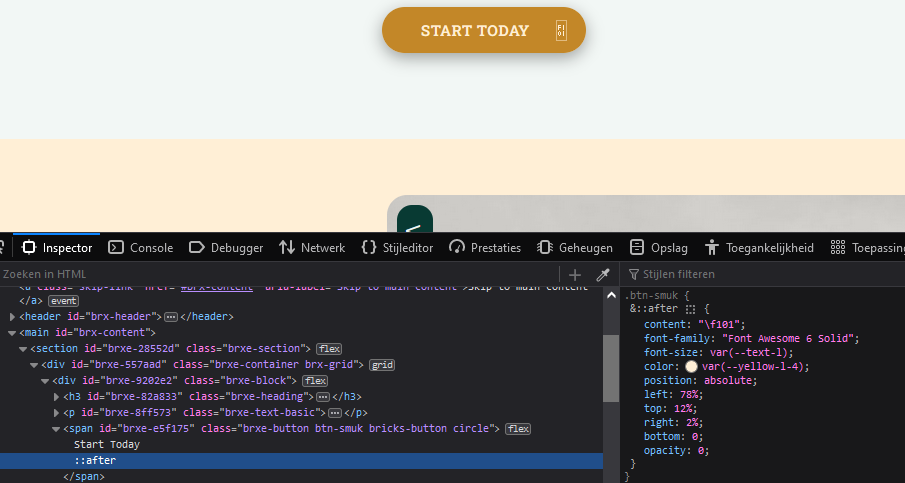The width and height of the screenshot is (905, 483).
Task: Click the ellipsis badge in p brxe-8ff573
Action: tap(335, 413)
